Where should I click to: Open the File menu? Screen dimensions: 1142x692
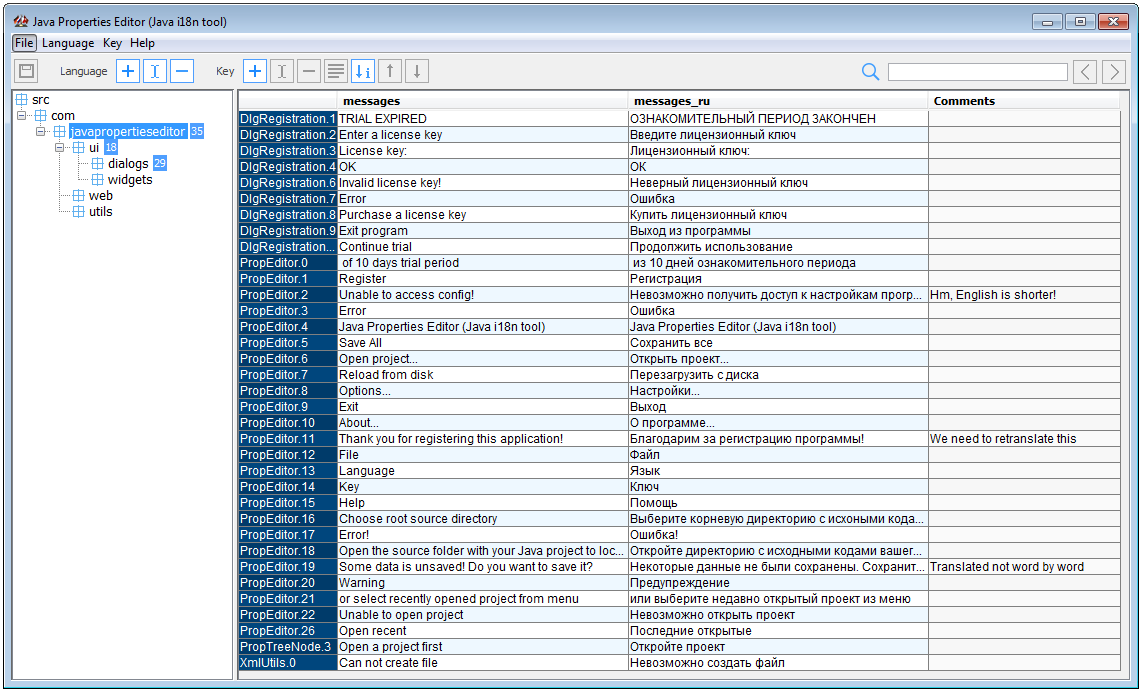point(24,43)
